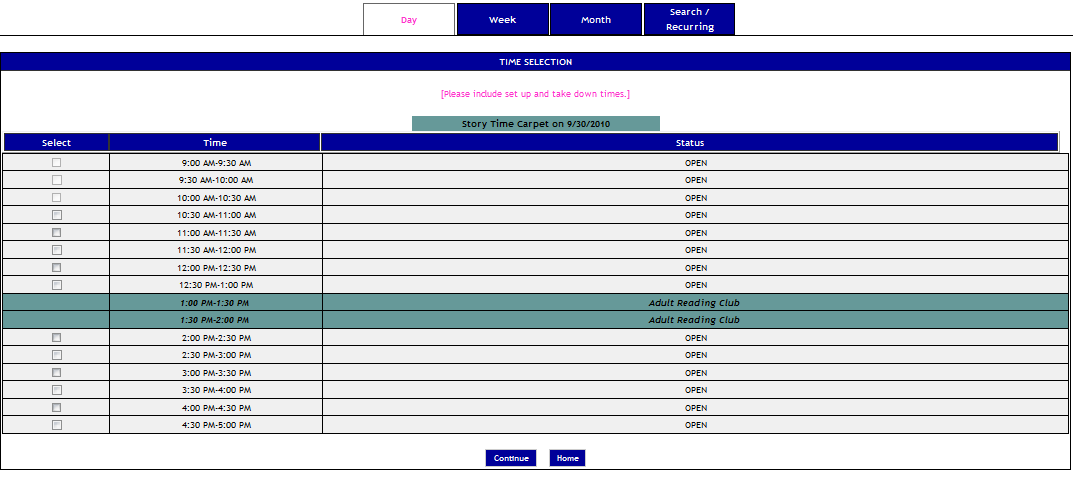The height and width of the screenshot is (480, 1073).
Task: Click the Continue button
Action: (511, 458)
